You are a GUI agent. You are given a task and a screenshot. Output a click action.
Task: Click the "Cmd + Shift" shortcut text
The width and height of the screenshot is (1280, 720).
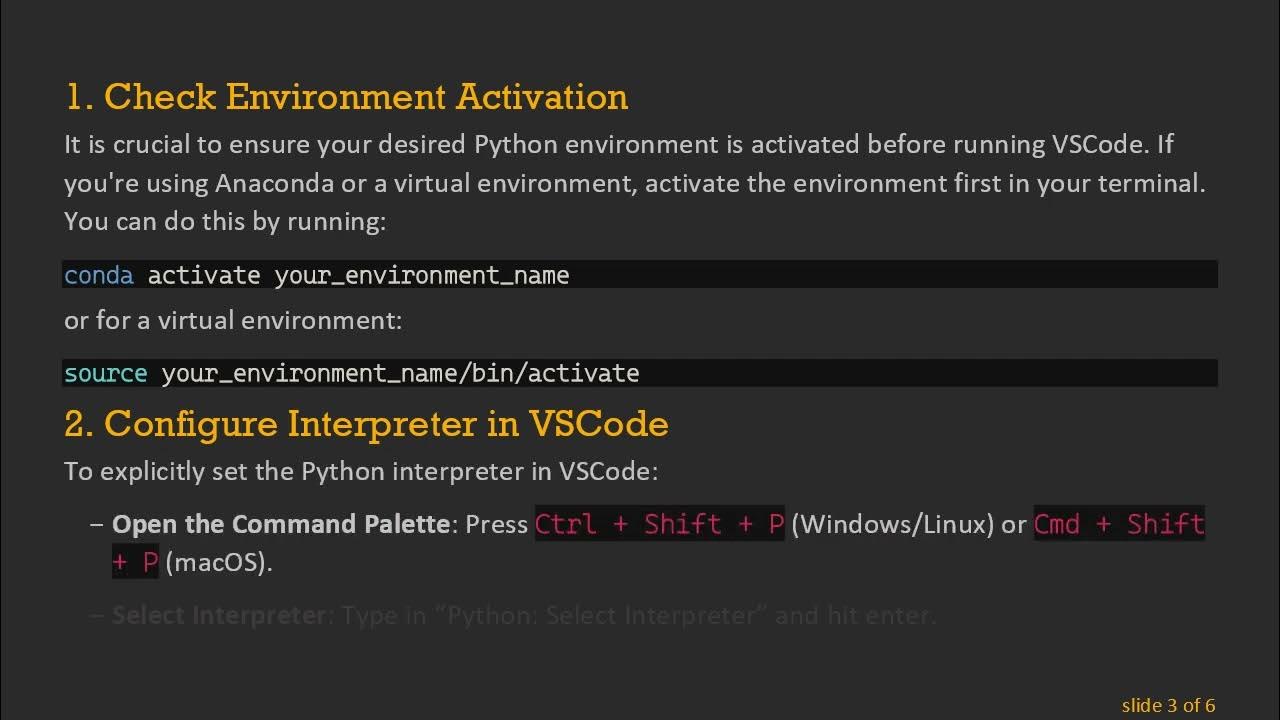[x=1119, y=524]
